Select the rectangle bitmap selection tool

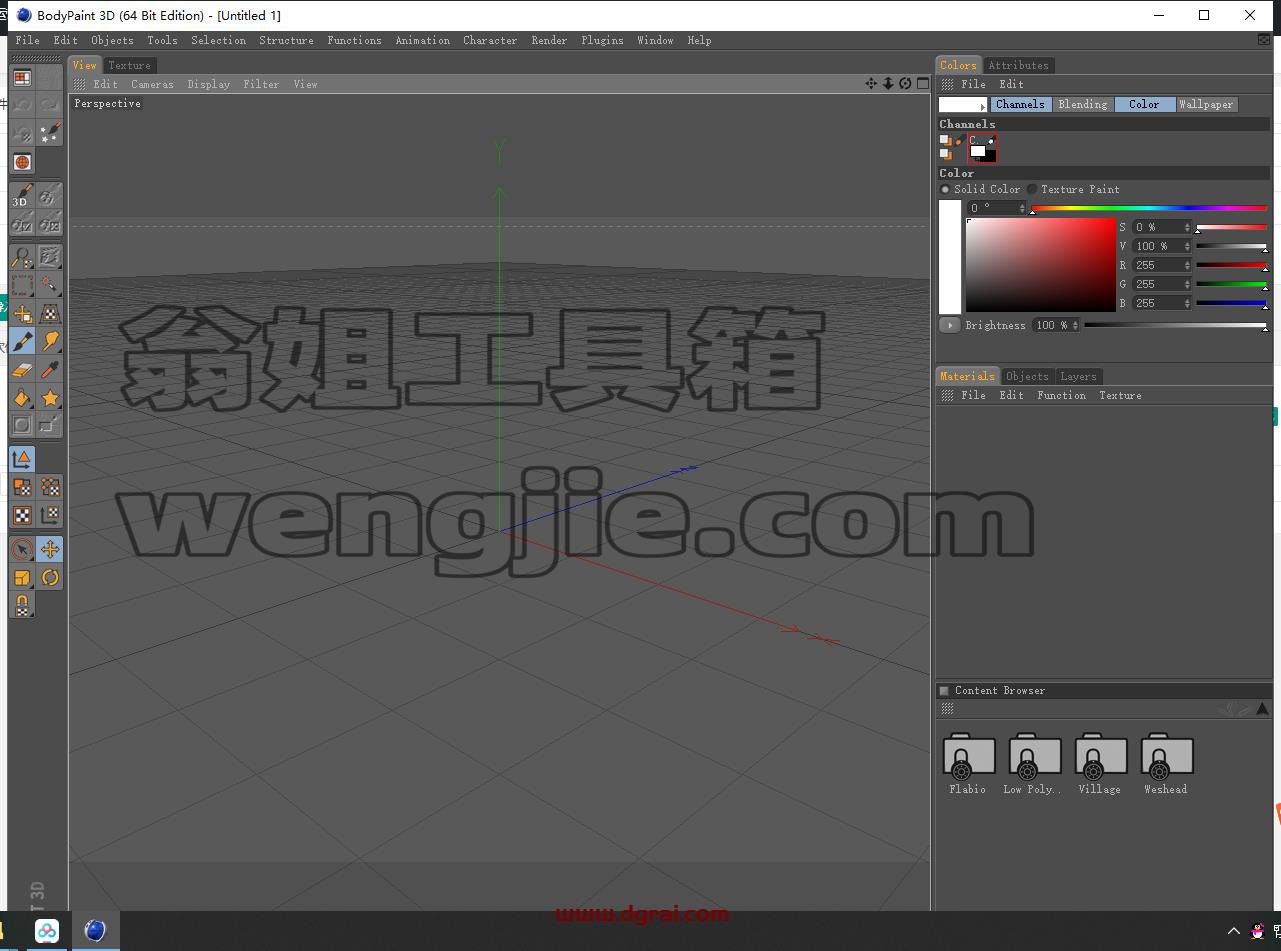click(x=22, y=286)
